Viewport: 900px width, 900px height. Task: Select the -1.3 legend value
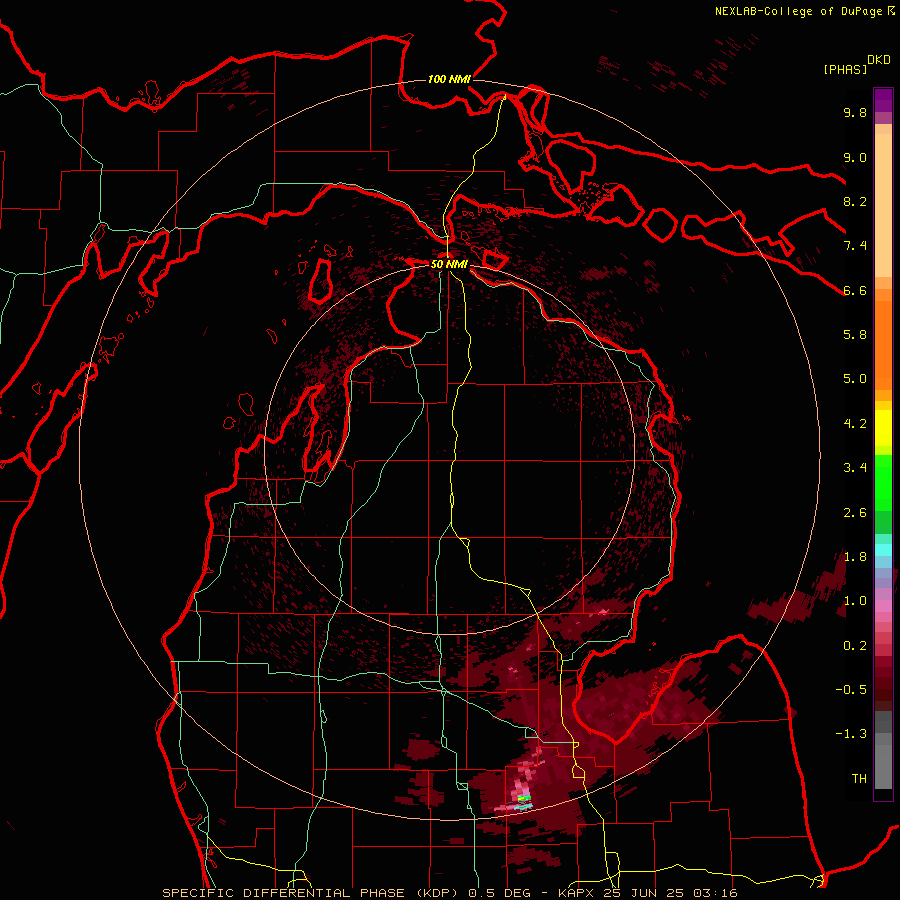(x=851, y=734)
